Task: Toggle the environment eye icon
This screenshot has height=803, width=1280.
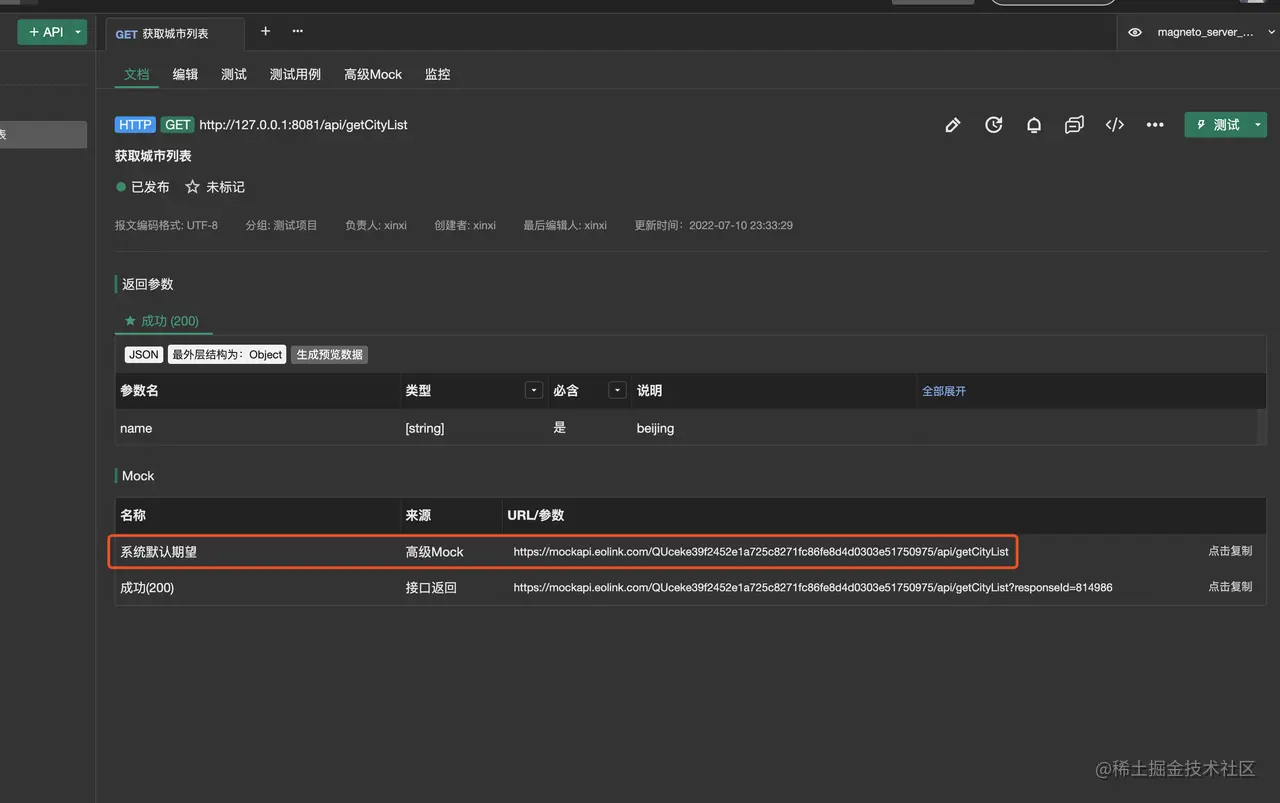Action: [x=1135, y=32]
